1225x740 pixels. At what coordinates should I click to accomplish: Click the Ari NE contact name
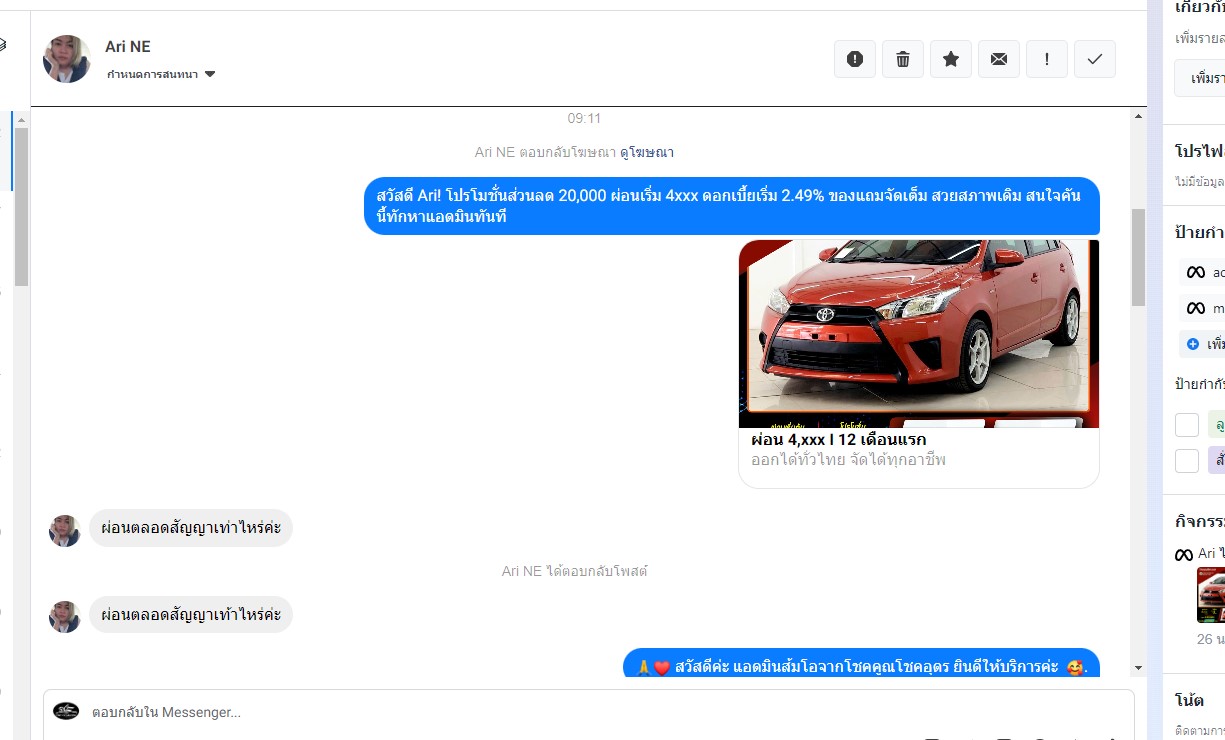(128, 47)
